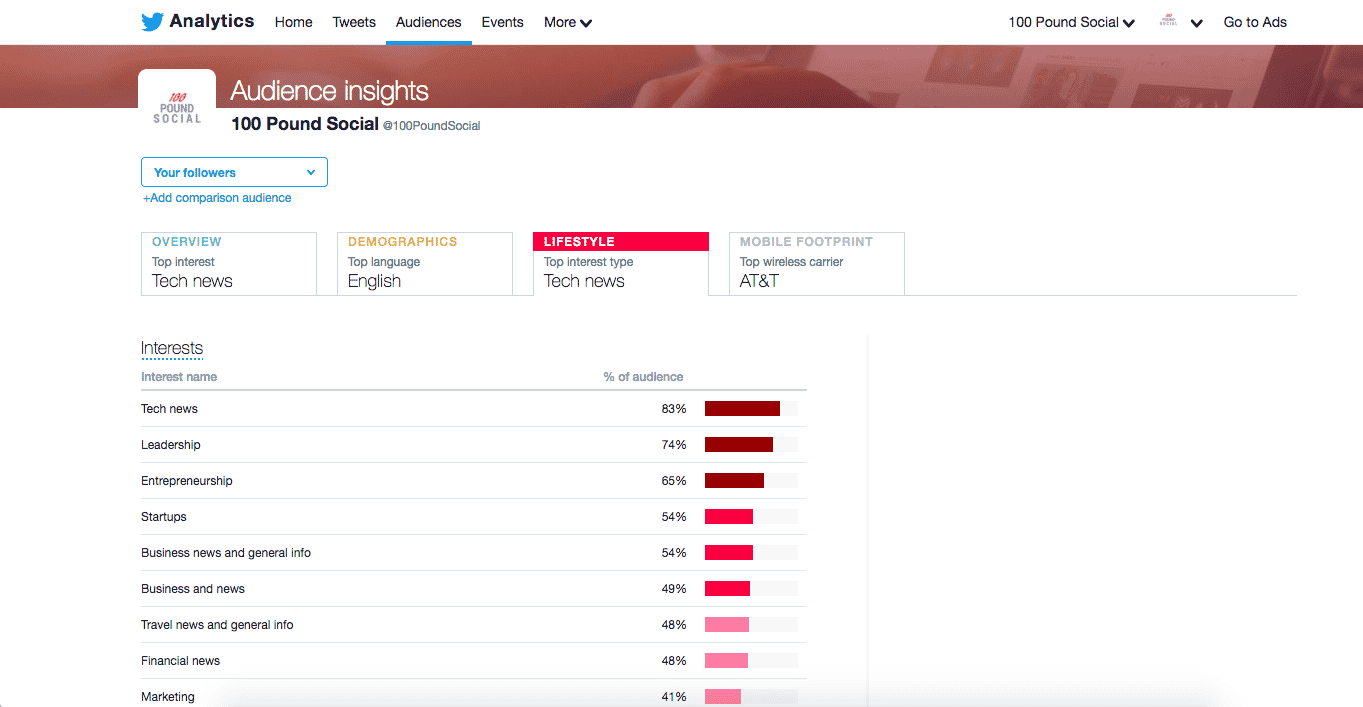
Task: Select the Financial news label
Action: pyautogui.click(x=180, y=661)
